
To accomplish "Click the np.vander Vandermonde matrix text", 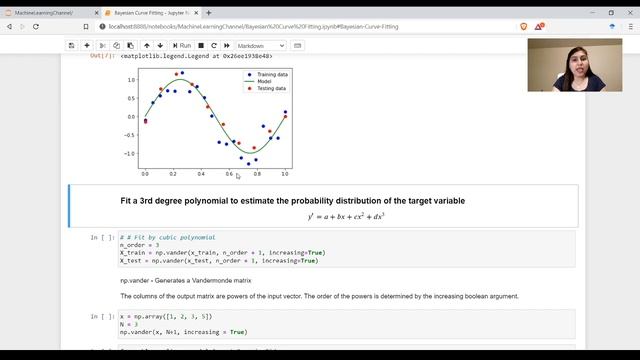I will point(186,281).
